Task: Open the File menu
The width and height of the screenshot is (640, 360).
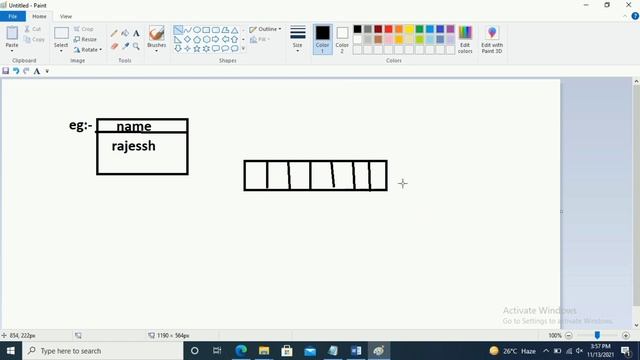Action: point(13,16)
